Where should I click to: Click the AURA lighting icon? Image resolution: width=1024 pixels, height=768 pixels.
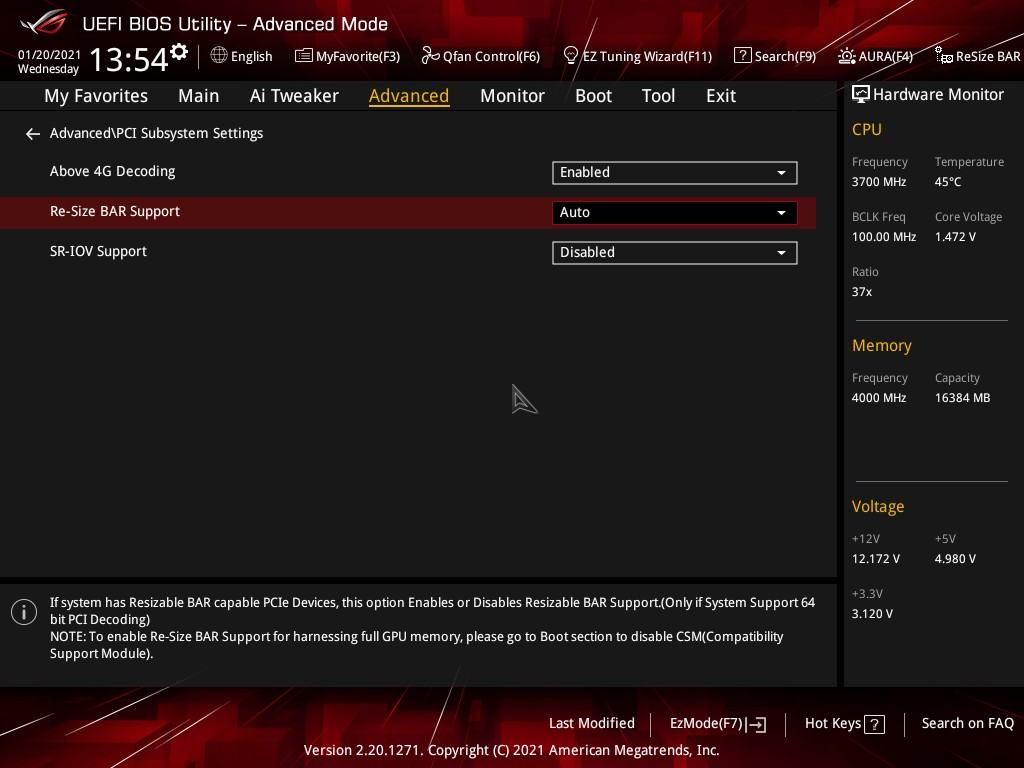pyautogui.click(x=846, y=56)
